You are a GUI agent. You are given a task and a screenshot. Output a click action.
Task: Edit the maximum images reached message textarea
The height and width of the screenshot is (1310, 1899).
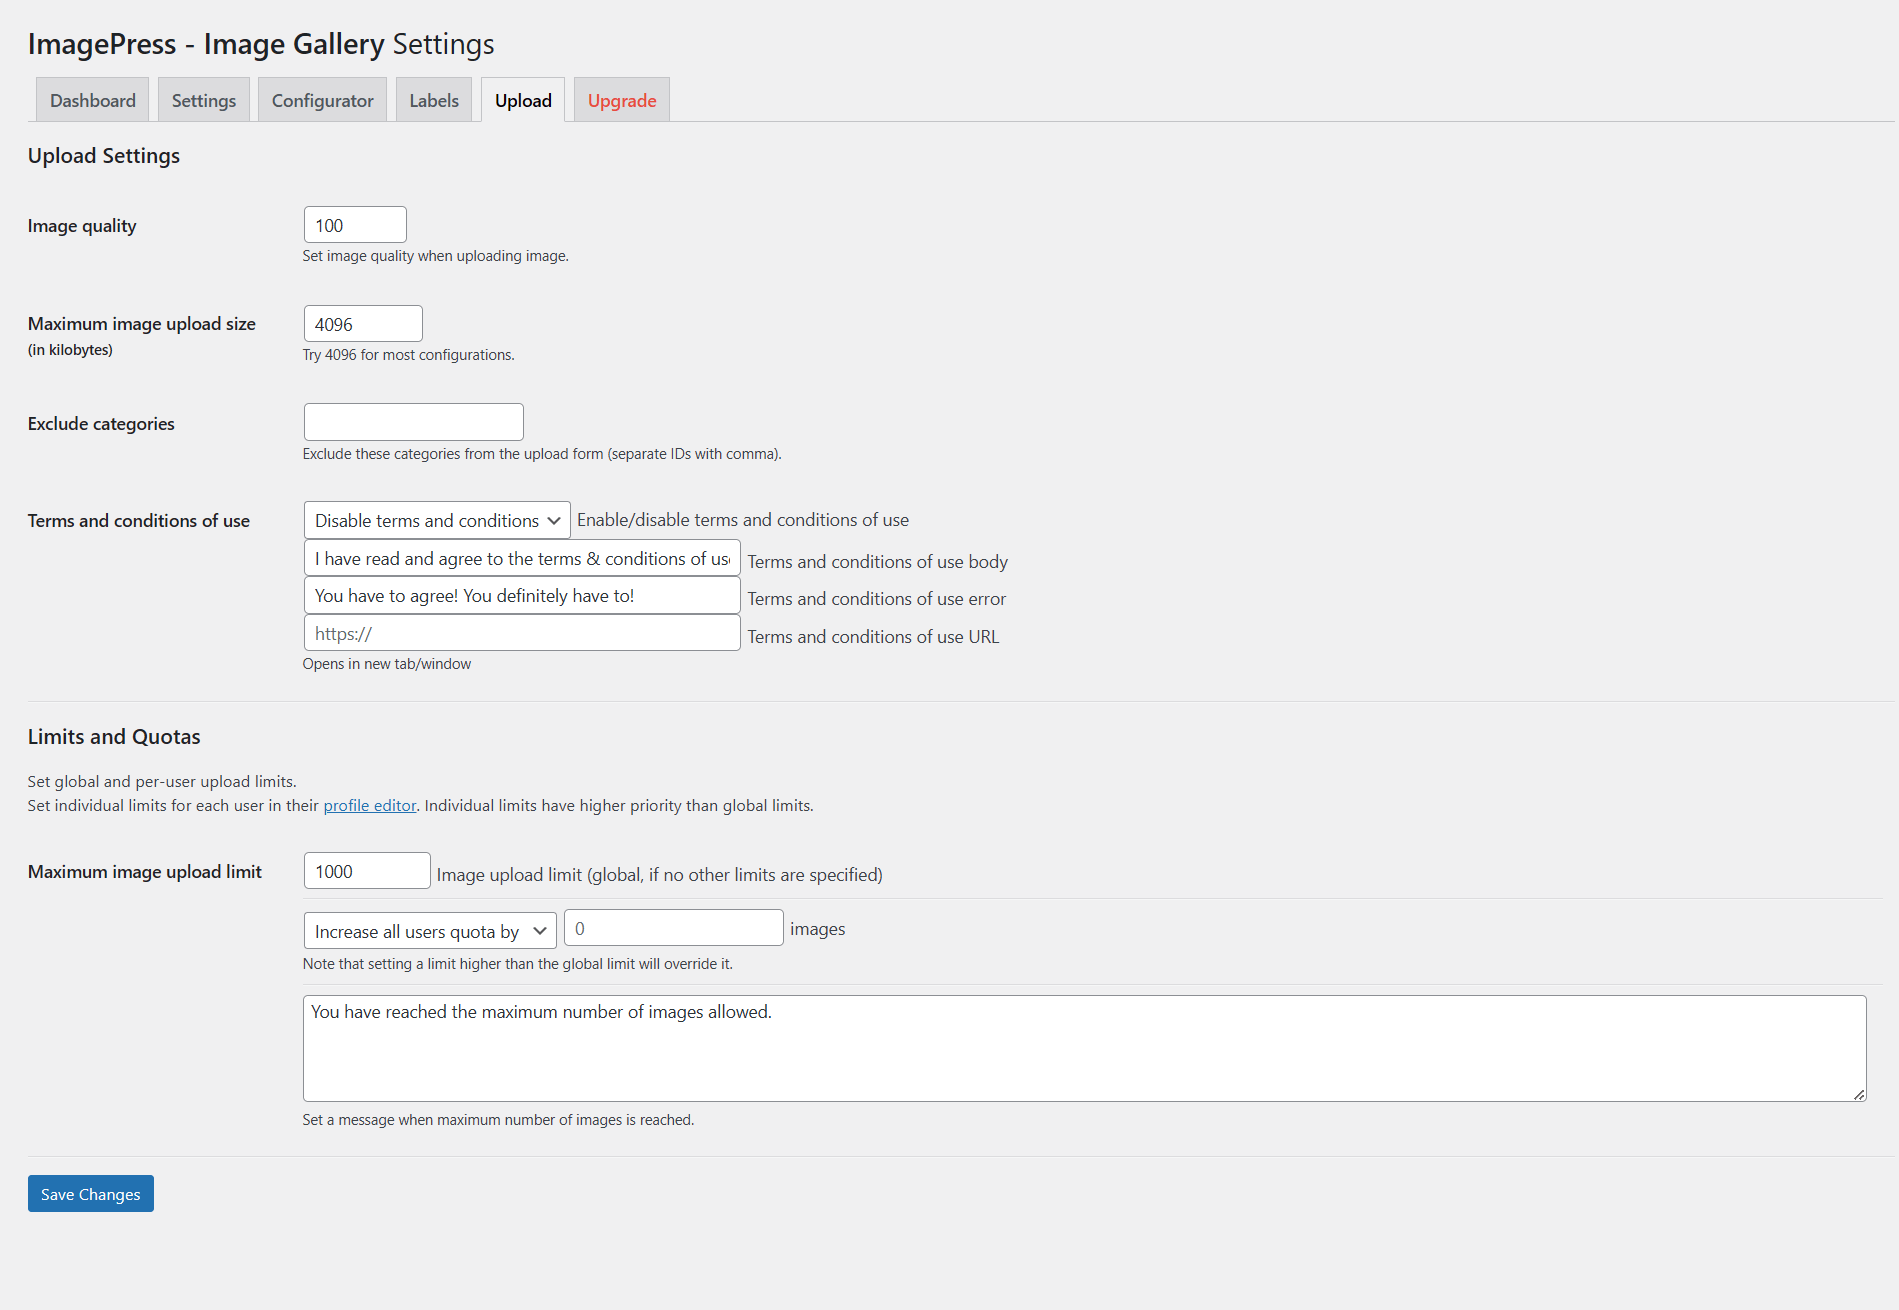[x=1084, y=1048]
